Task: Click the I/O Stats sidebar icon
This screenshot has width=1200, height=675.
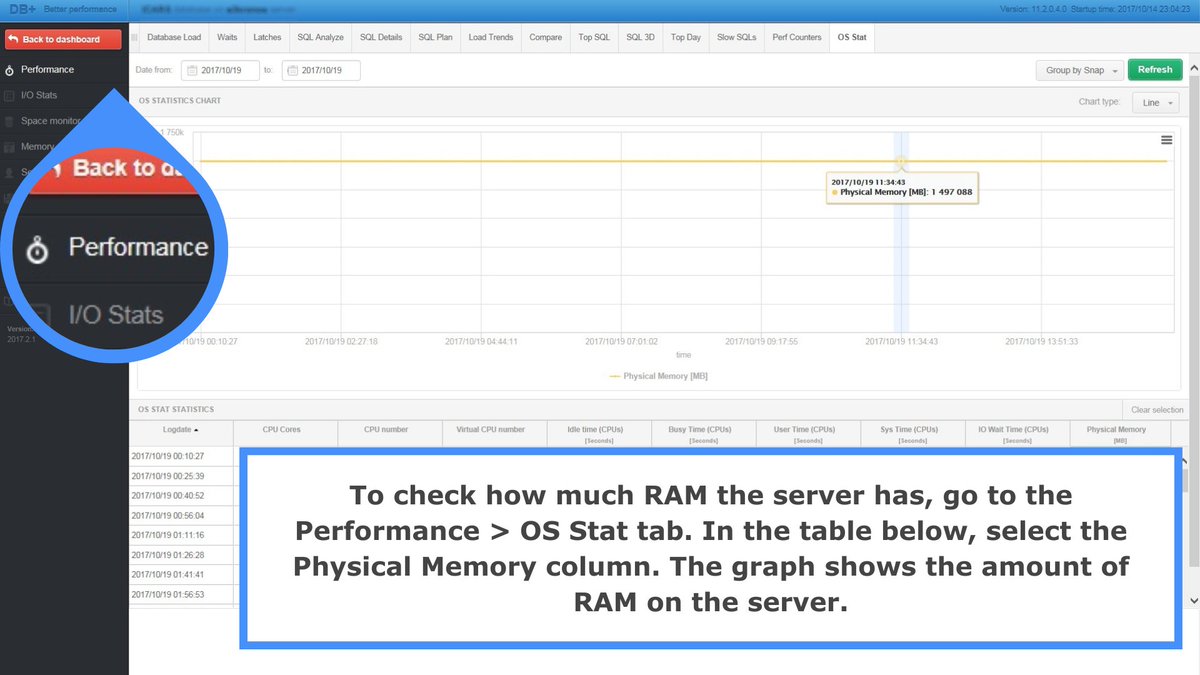Action: pos(10,95)
